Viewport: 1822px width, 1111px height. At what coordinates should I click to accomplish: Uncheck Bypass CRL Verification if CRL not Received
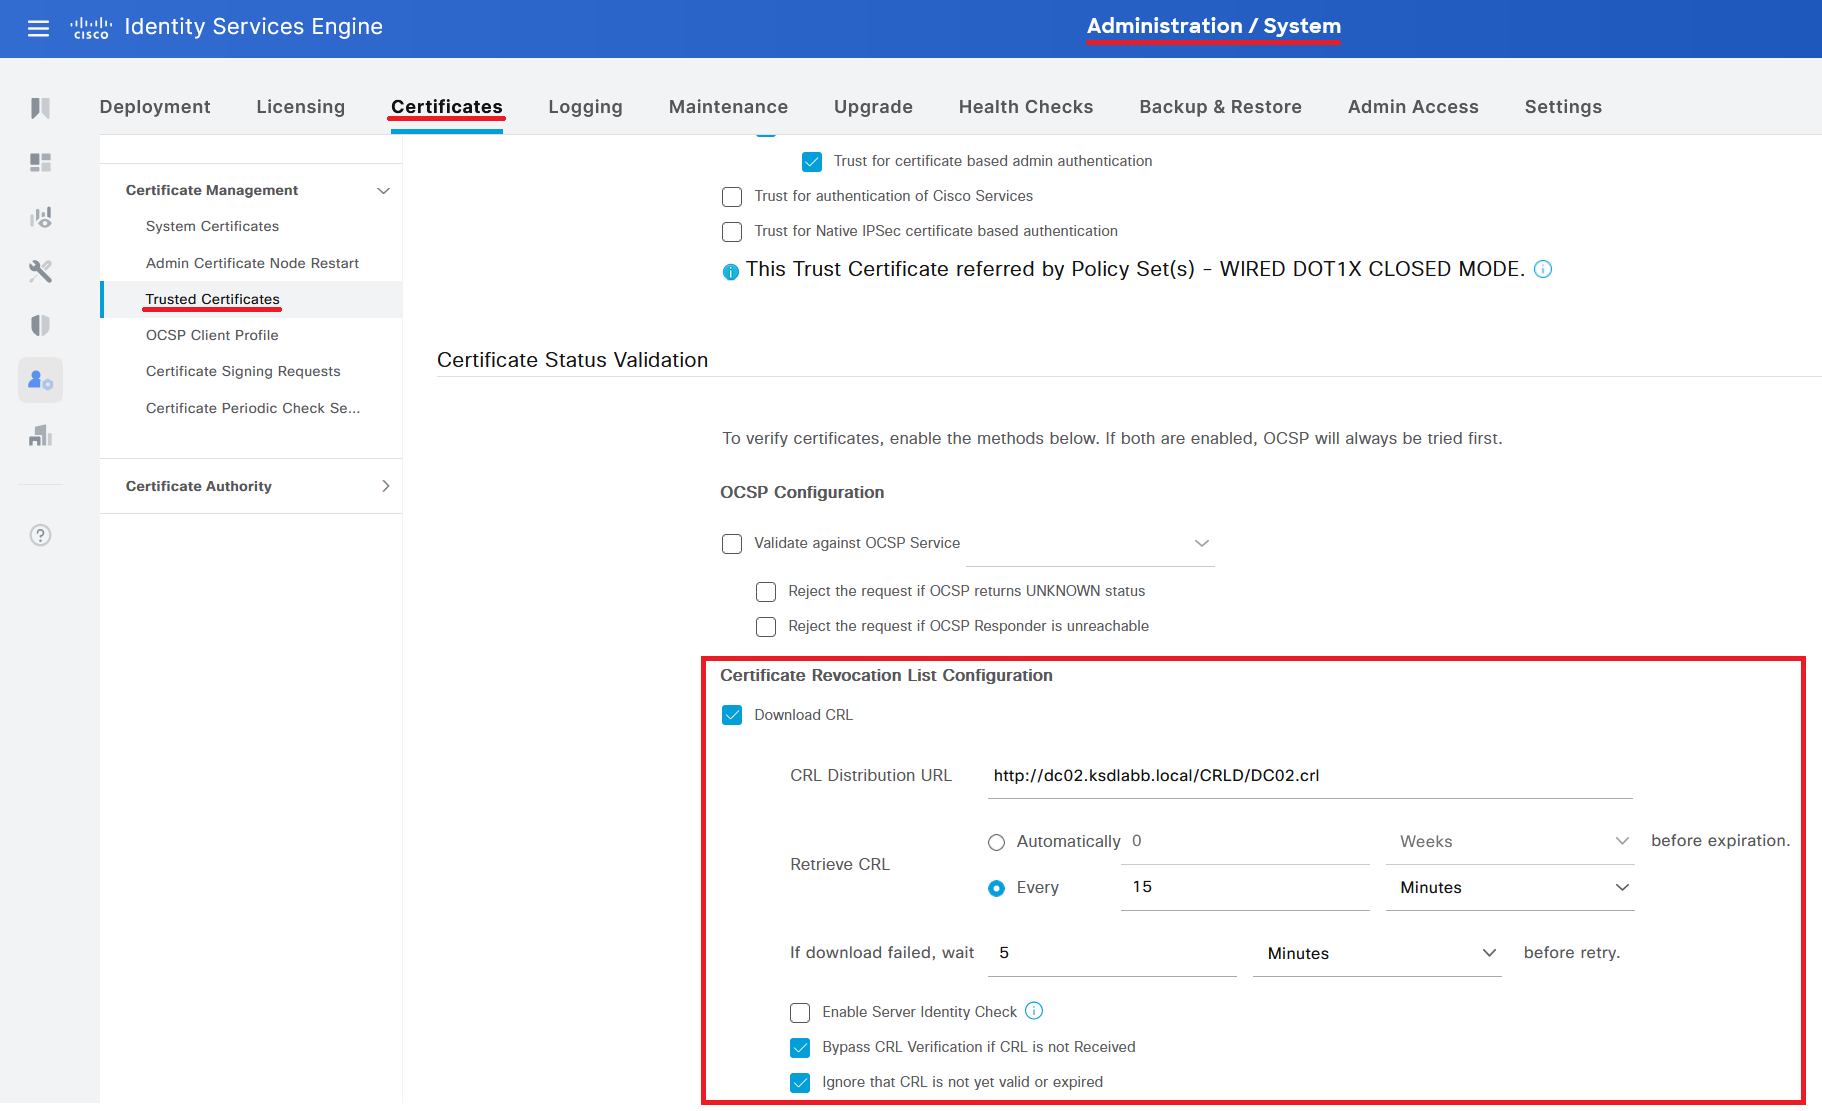click(x=800, y=1048)
